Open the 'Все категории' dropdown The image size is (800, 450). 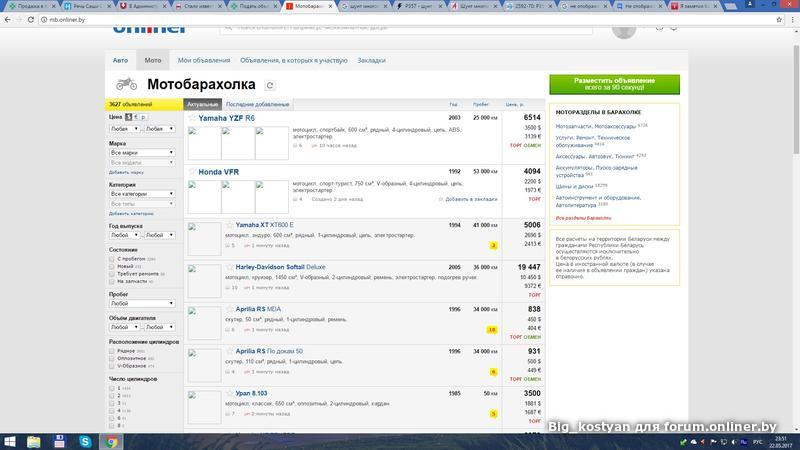point(142,194)
